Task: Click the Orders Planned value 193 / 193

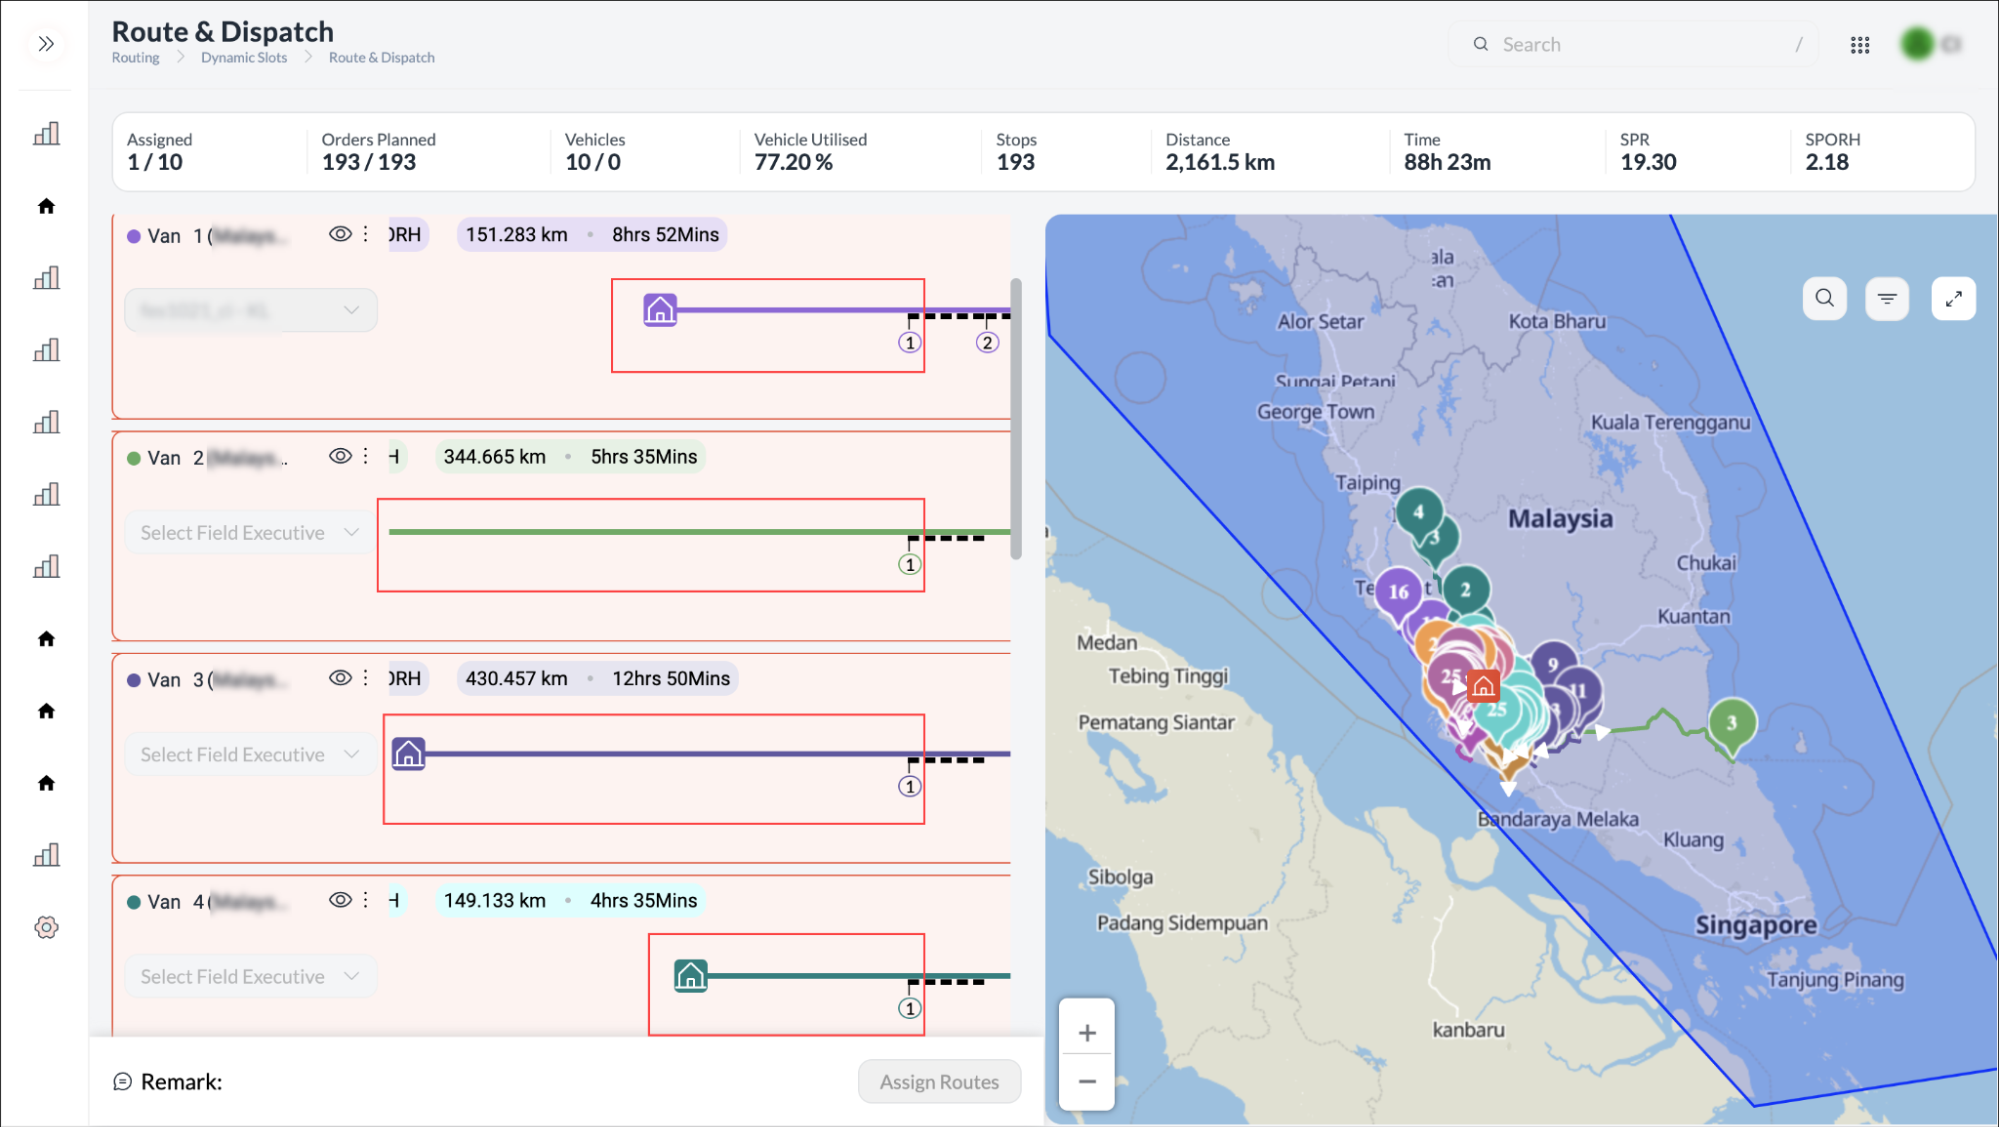Action: pos(368,162)
